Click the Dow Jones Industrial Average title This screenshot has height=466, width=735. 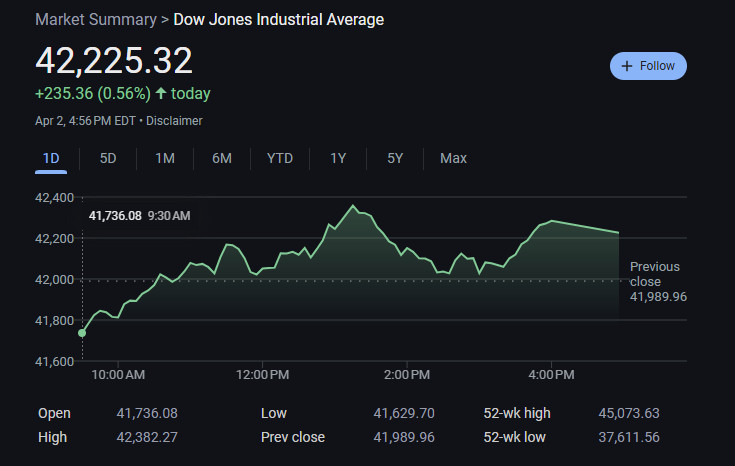278,20
